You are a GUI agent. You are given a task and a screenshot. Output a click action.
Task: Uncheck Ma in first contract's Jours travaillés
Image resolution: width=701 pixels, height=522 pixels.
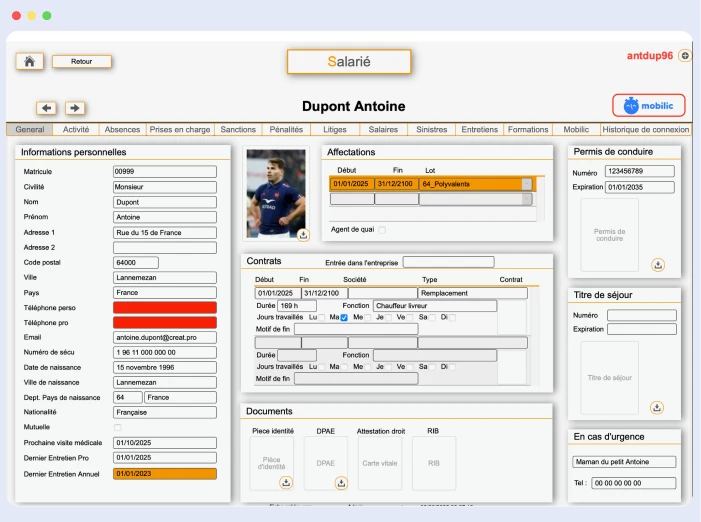pos(344,318)
